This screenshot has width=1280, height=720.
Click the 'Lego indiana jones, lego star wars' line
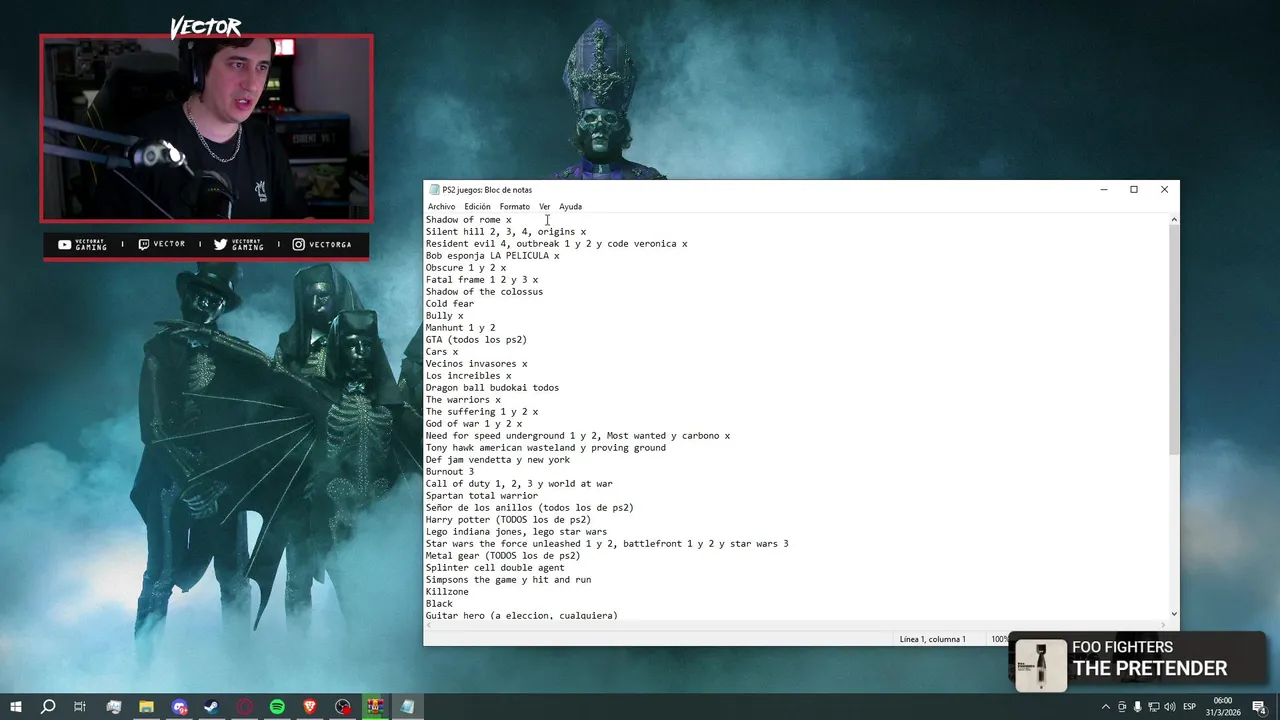click(516, 532)
